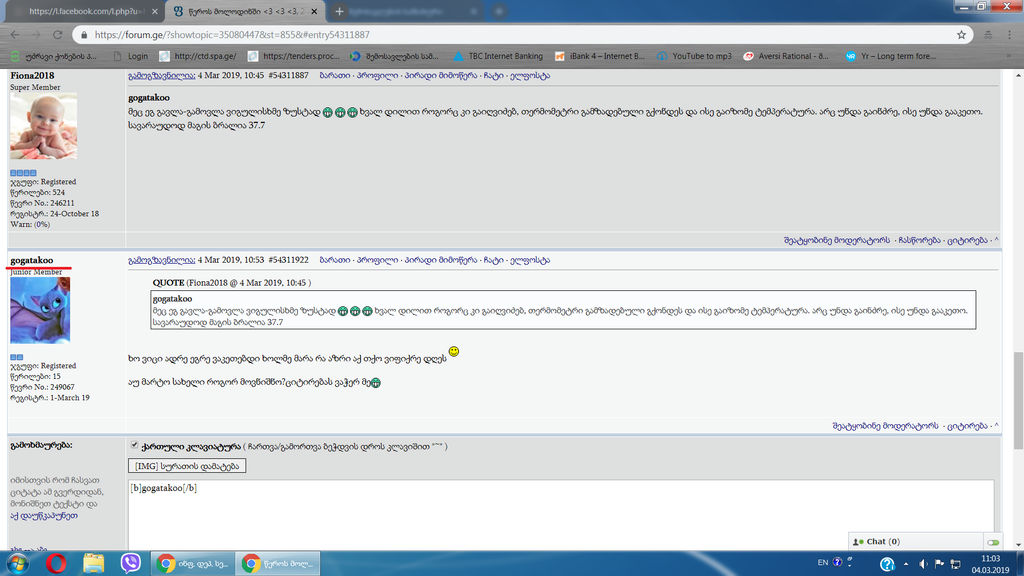
Task: Go back with browser back arrow
Action: [x=15, y=35]
